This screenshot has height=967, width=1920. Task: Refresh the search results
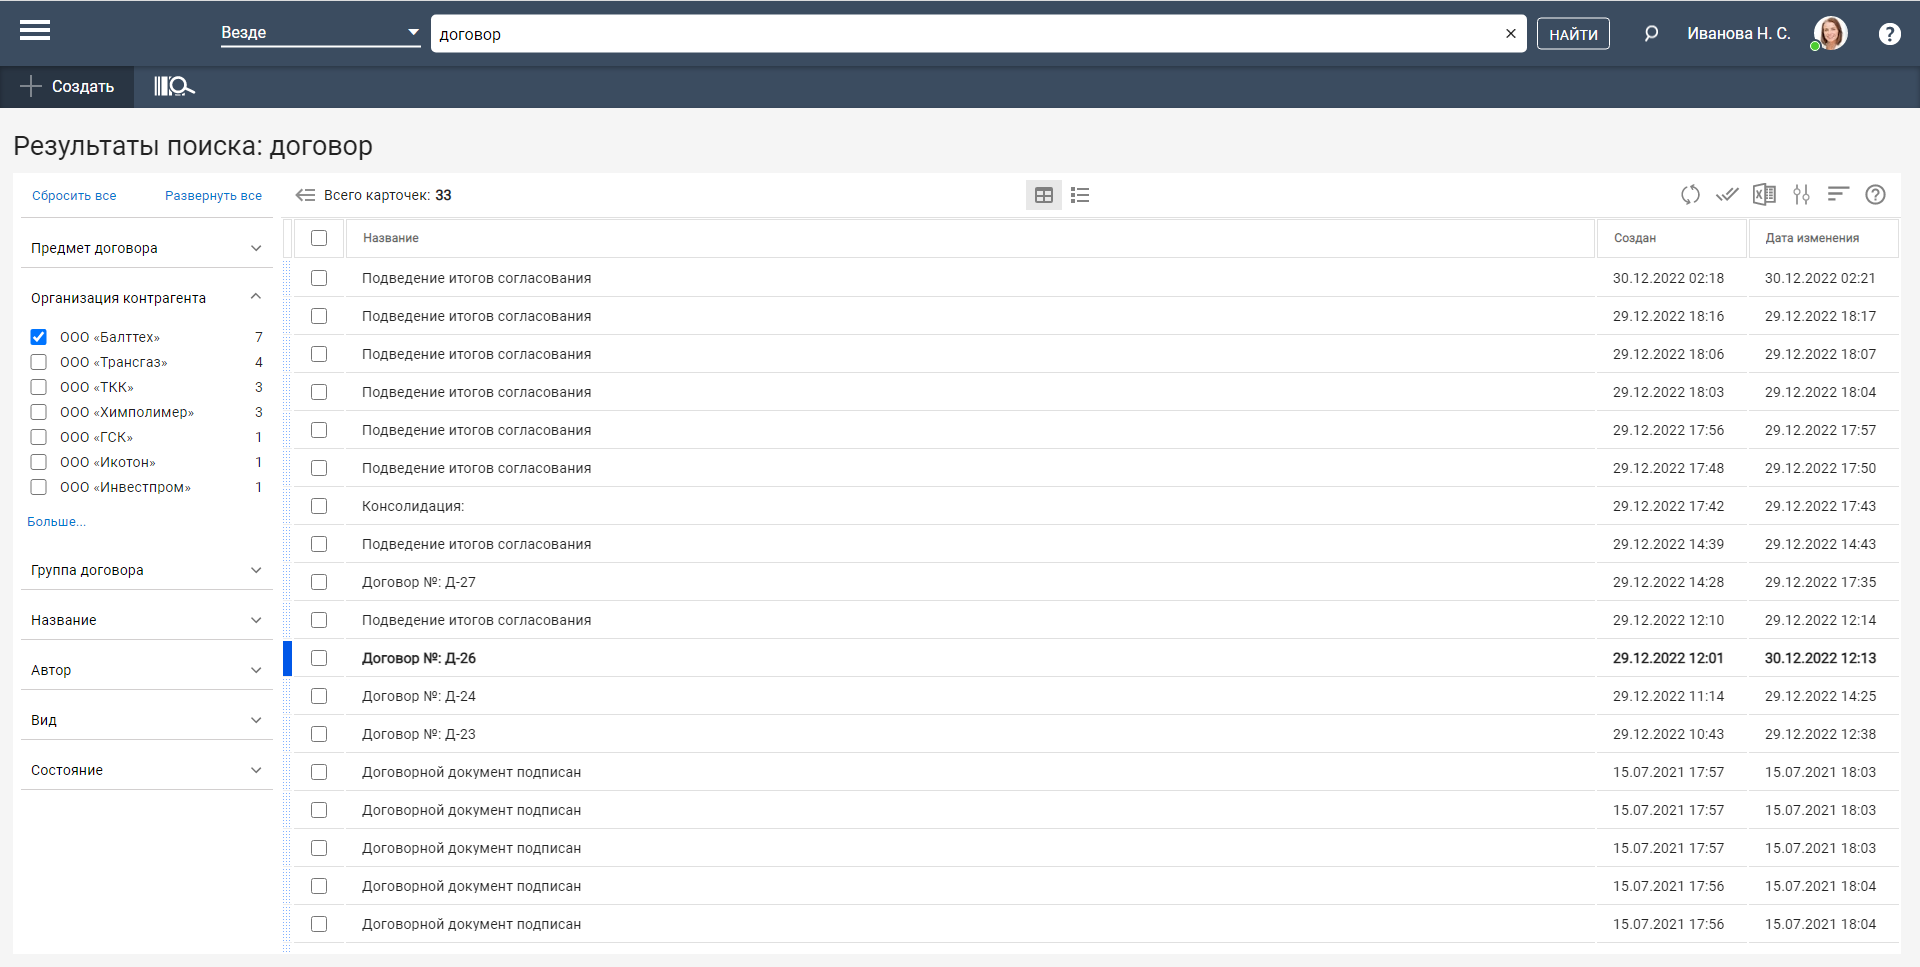click(x=1690, y=195)
